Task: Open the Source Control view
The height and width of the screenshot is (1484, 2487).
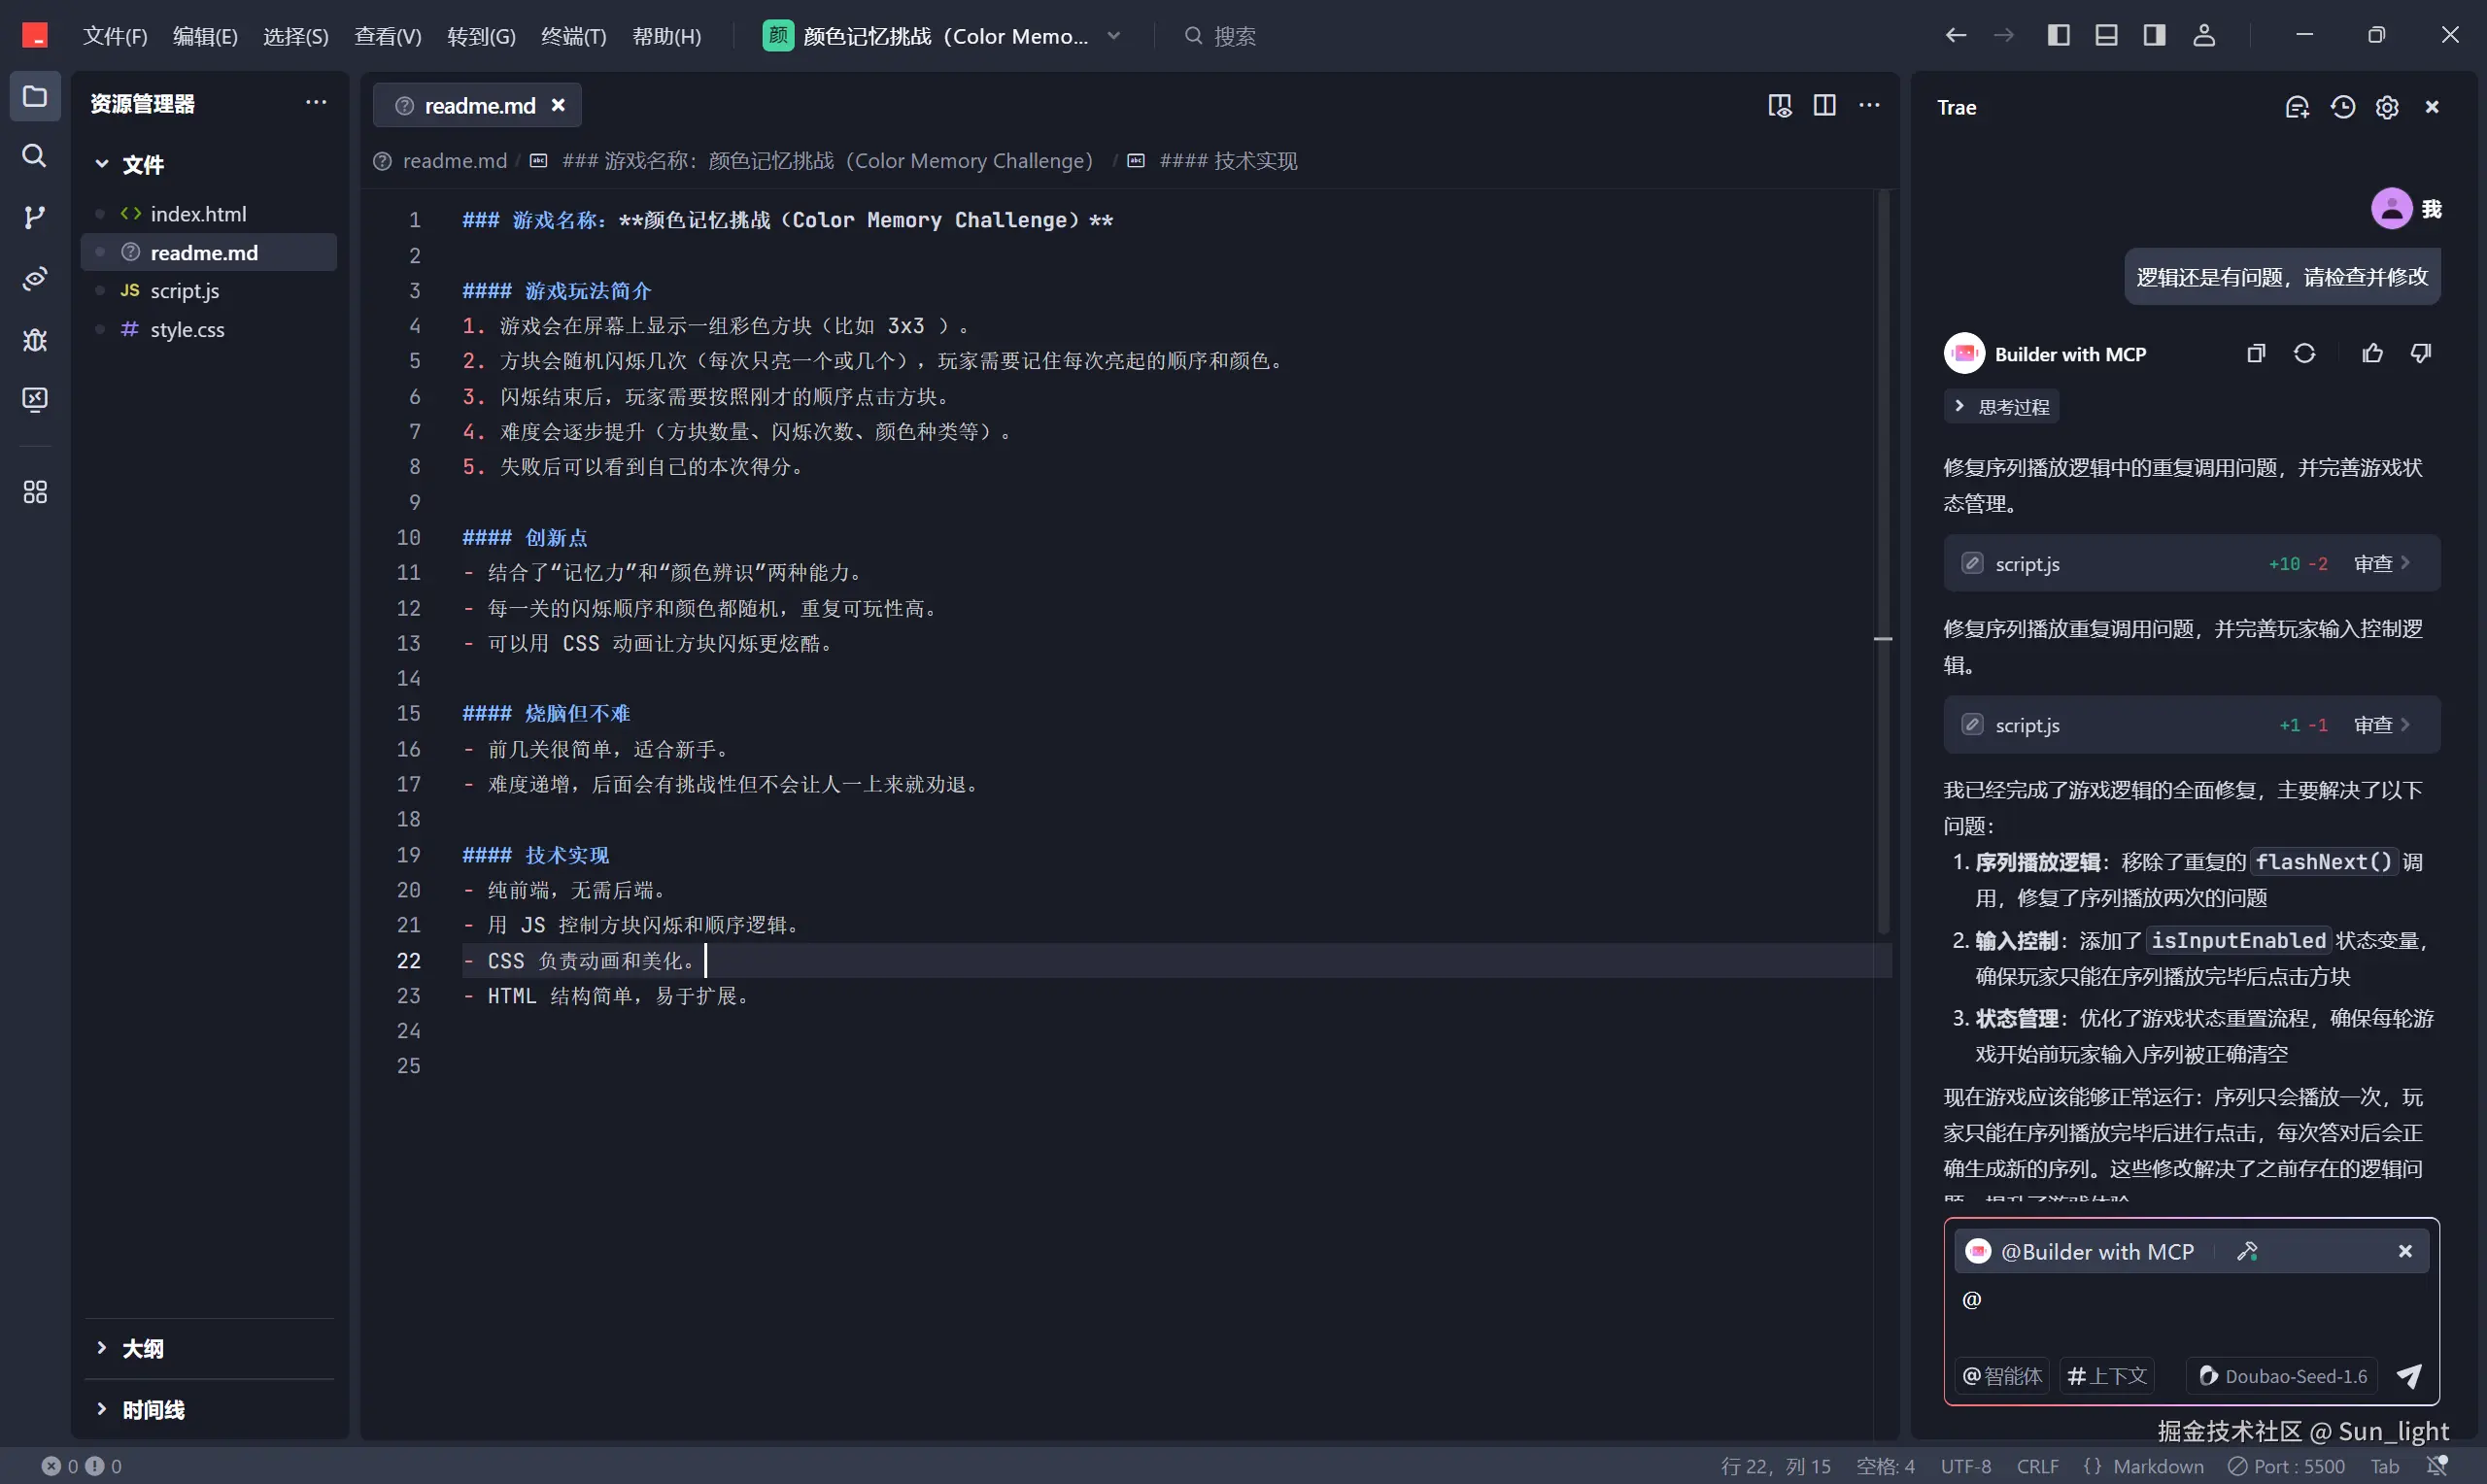Action: [34, 217]
